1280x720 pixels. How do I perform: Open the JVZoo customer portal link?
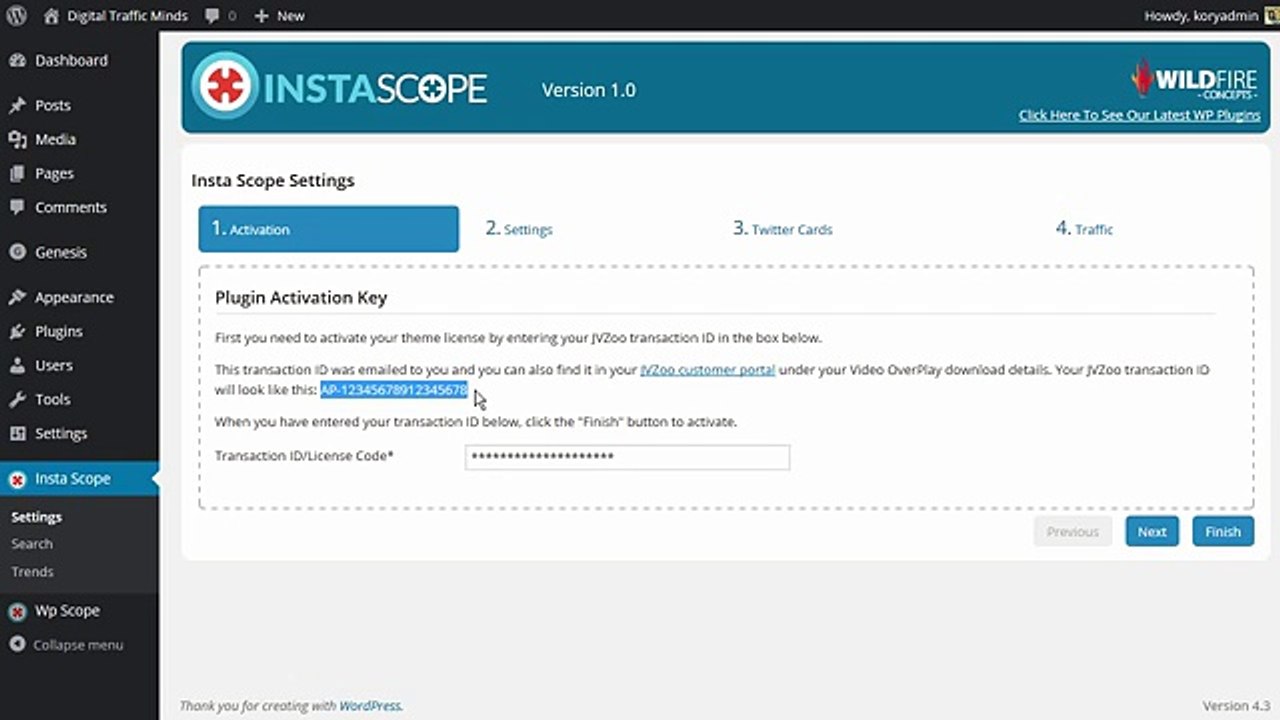(x=707, y=369)
